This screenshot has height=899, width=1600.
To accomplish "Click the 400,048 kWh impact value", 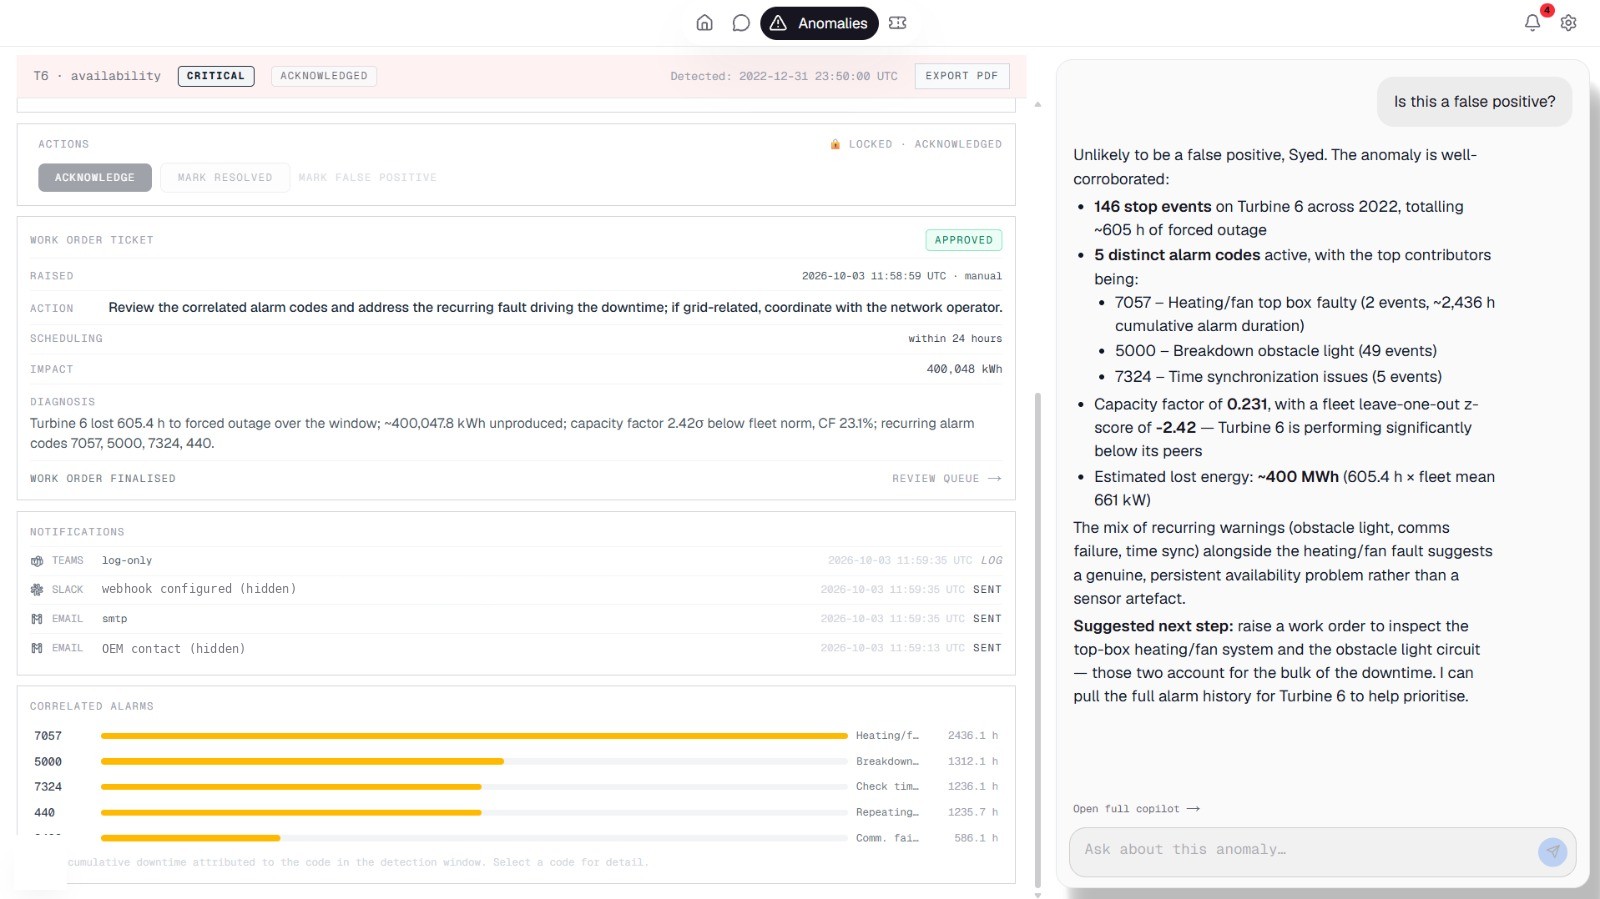I will tap(964, 370).
